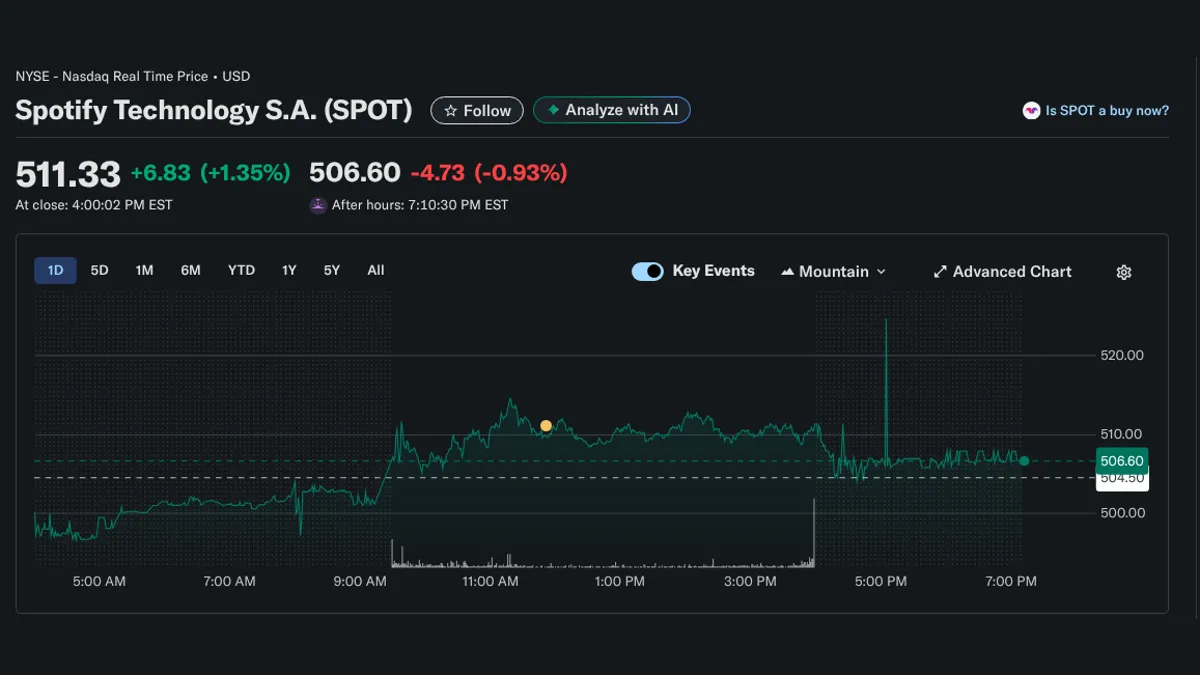Image resolution: width=1200 pixels, height=675 pixels.
Task: Click the after-hours moon icon
Action: 318,205
